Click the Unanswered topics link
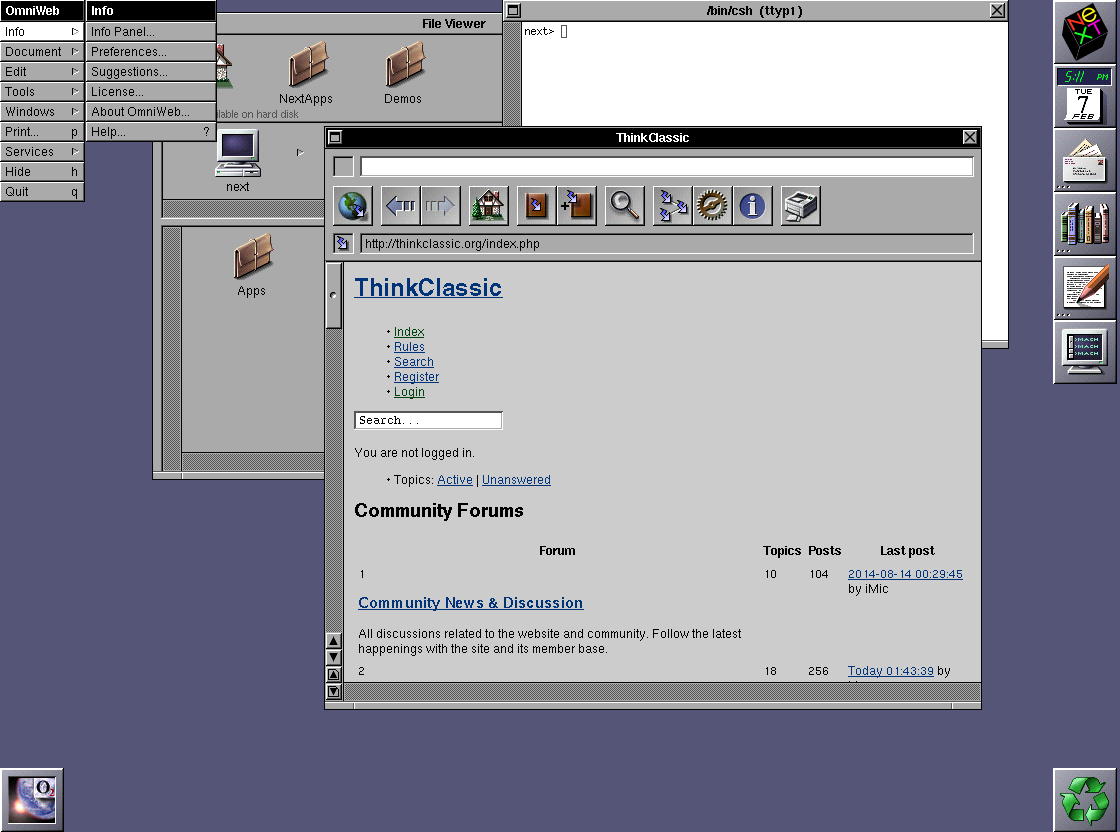The image size is (1120, 832). click(x=516, y=480)
